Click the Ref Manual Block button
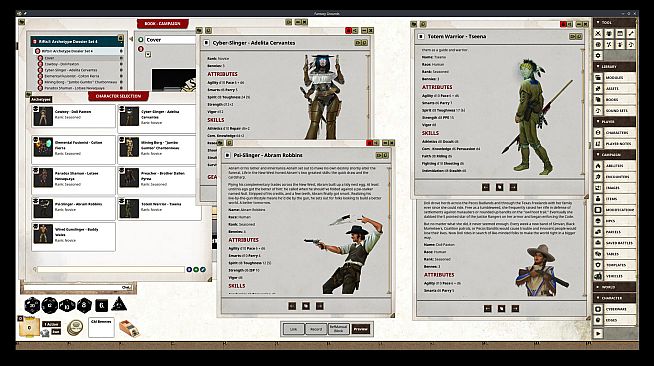The height and width of the screenshot is (366, 654). [x=338, y=329]
